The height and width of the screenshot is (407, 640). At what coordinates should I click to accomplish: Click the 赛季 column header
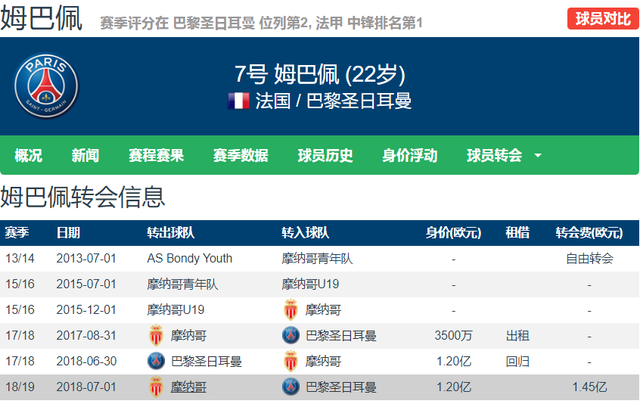pyautogui.click(x=17, y=233)
